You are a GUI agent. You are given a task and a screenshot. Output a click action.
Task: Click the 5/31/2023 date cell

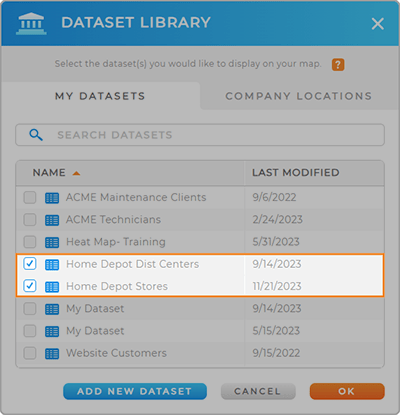click(276, 242)
